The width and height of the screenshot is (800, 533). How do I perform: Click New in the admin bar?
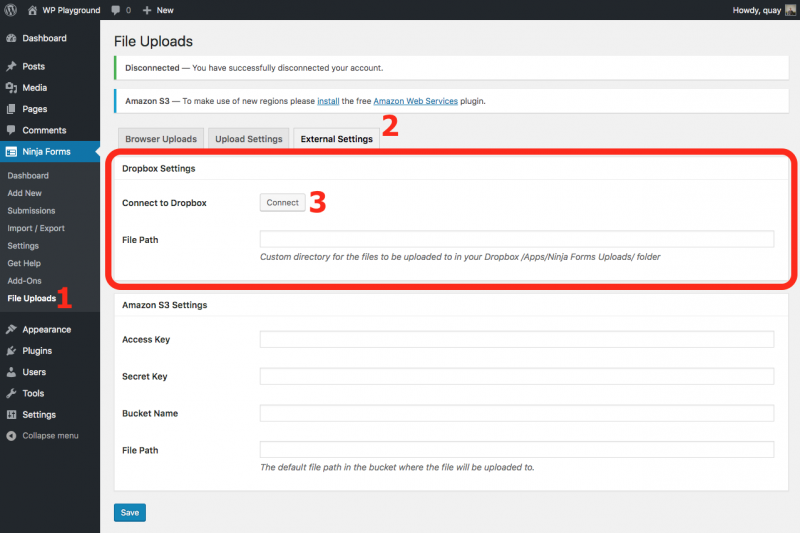point(165,10)
